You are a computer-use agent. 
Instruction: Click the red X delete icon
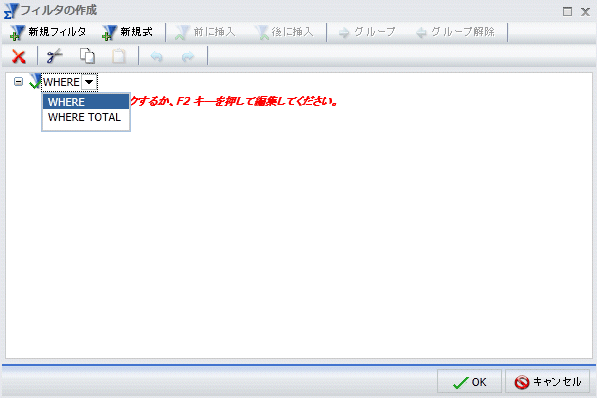tap(19, 57)
